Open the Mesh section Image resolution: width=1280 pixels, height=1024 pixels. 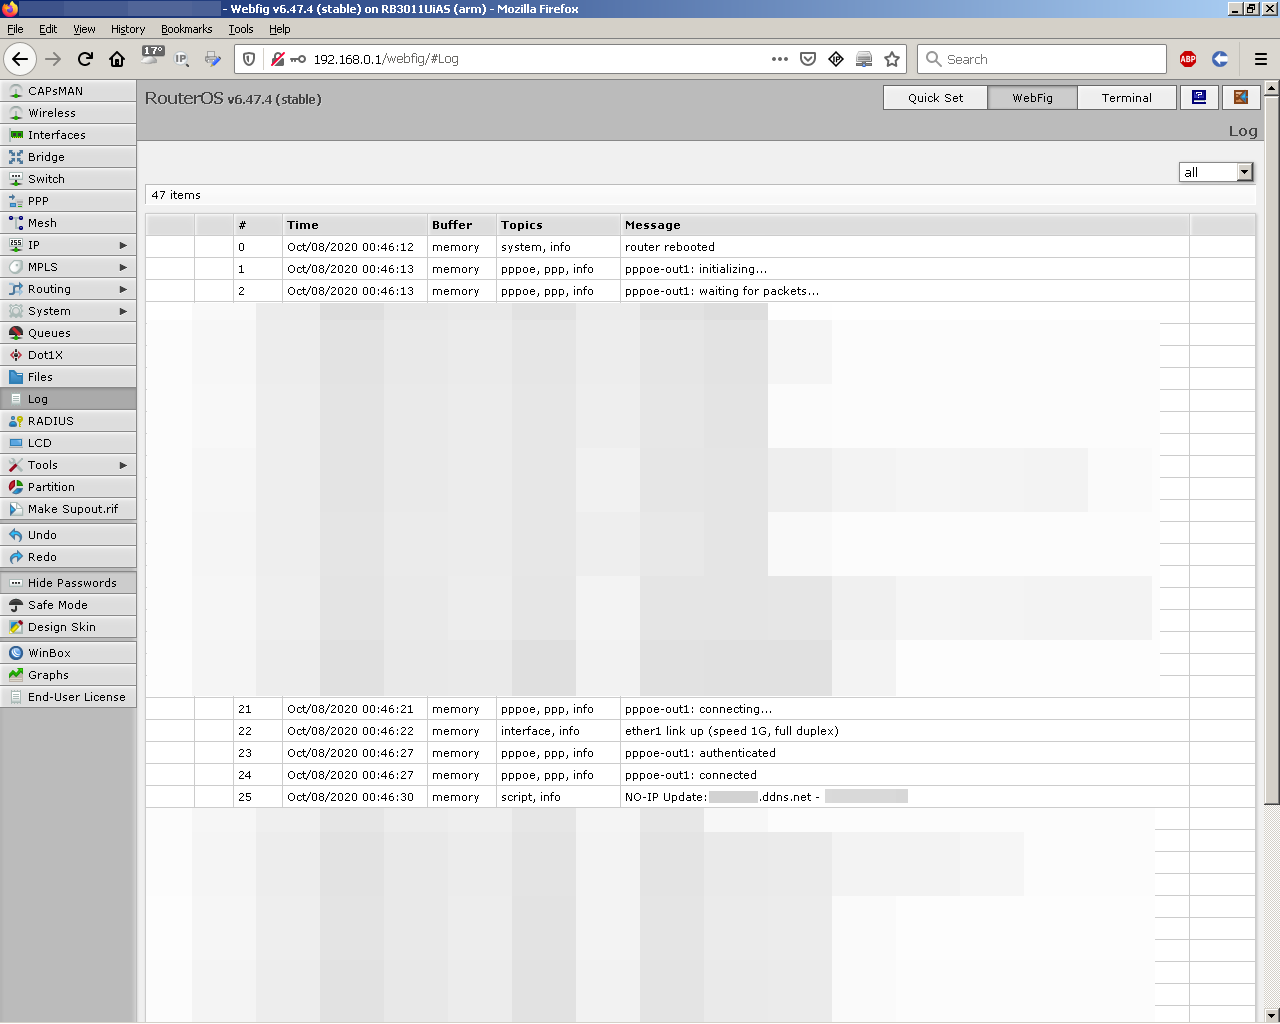[68, 223]
